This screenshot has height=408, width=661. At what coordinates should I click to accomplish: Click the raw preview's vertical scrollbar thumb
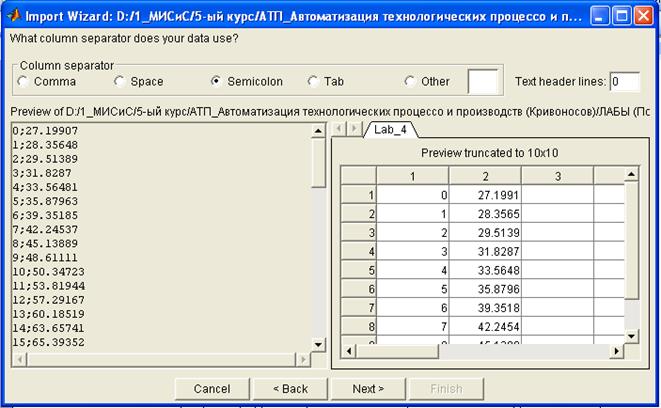click(318, 164)
